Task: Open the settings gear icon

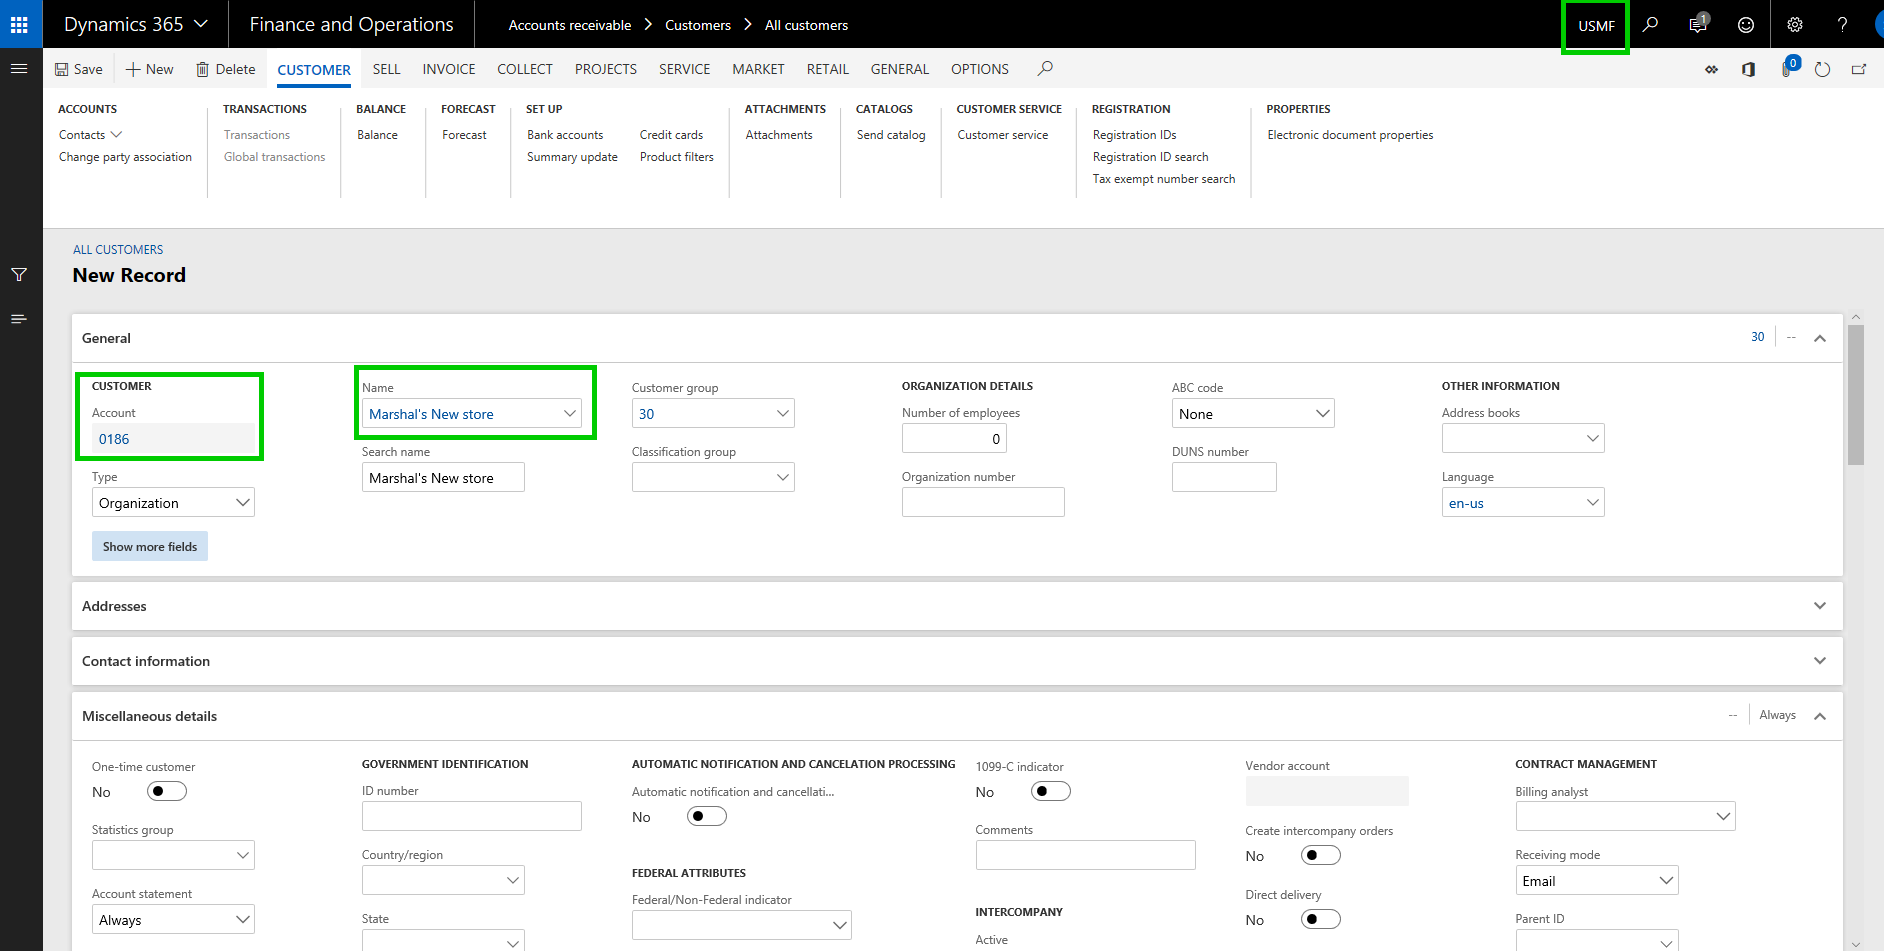Action: (x=1795, y=24)
